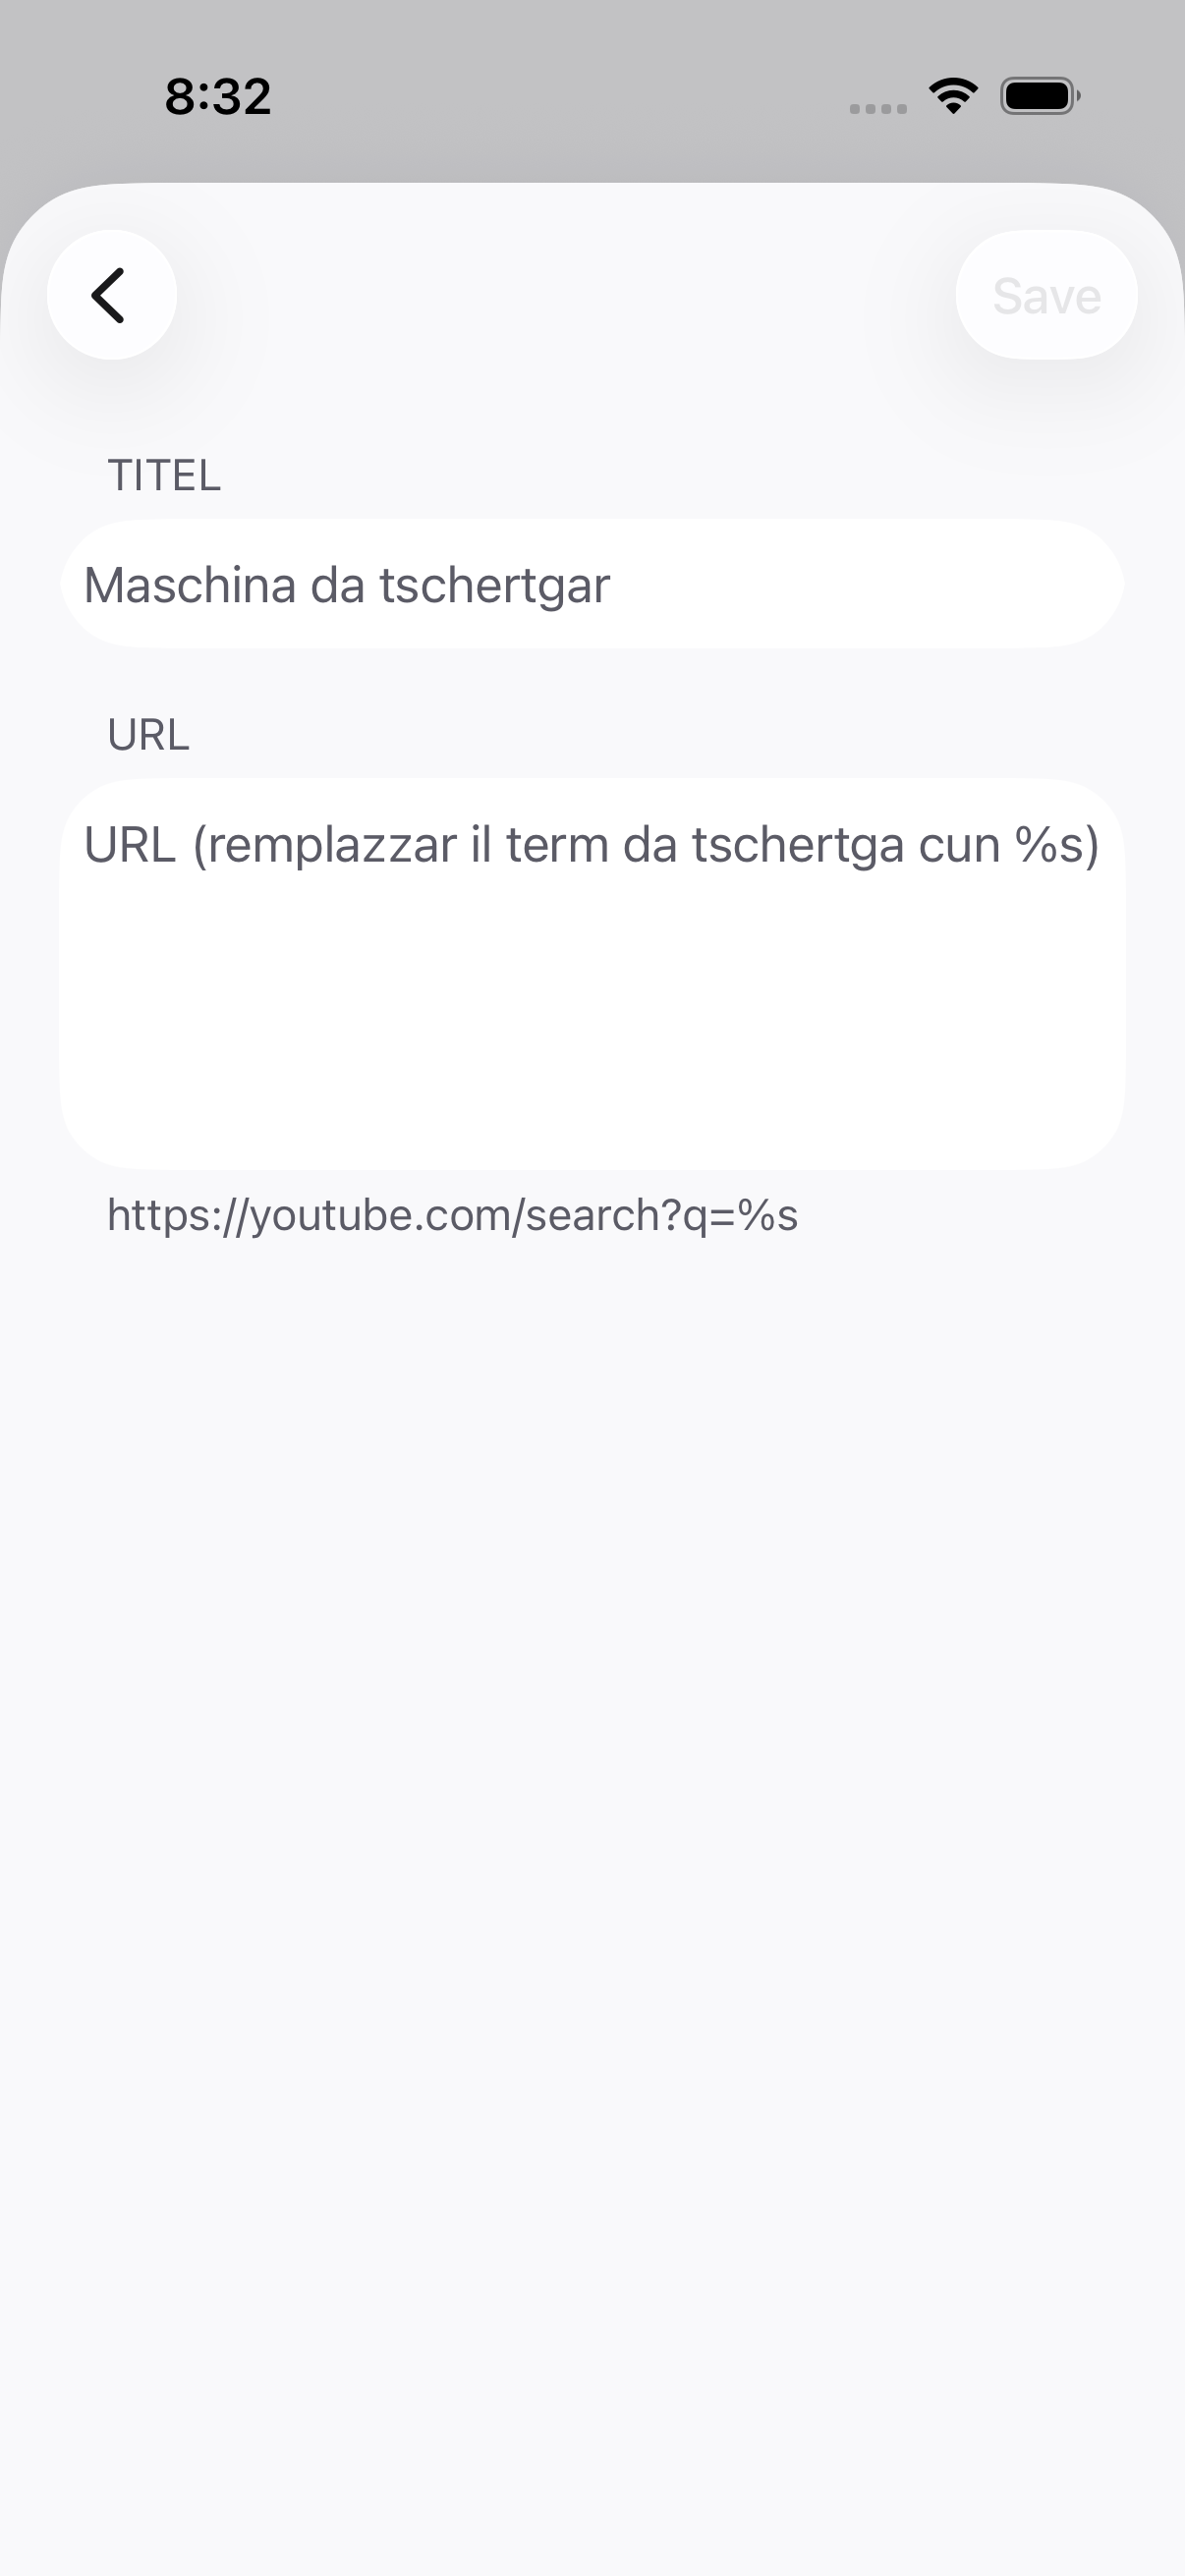
Task: Click the https:// prefix of the example hint
Action: click(x=177, y=1215)
